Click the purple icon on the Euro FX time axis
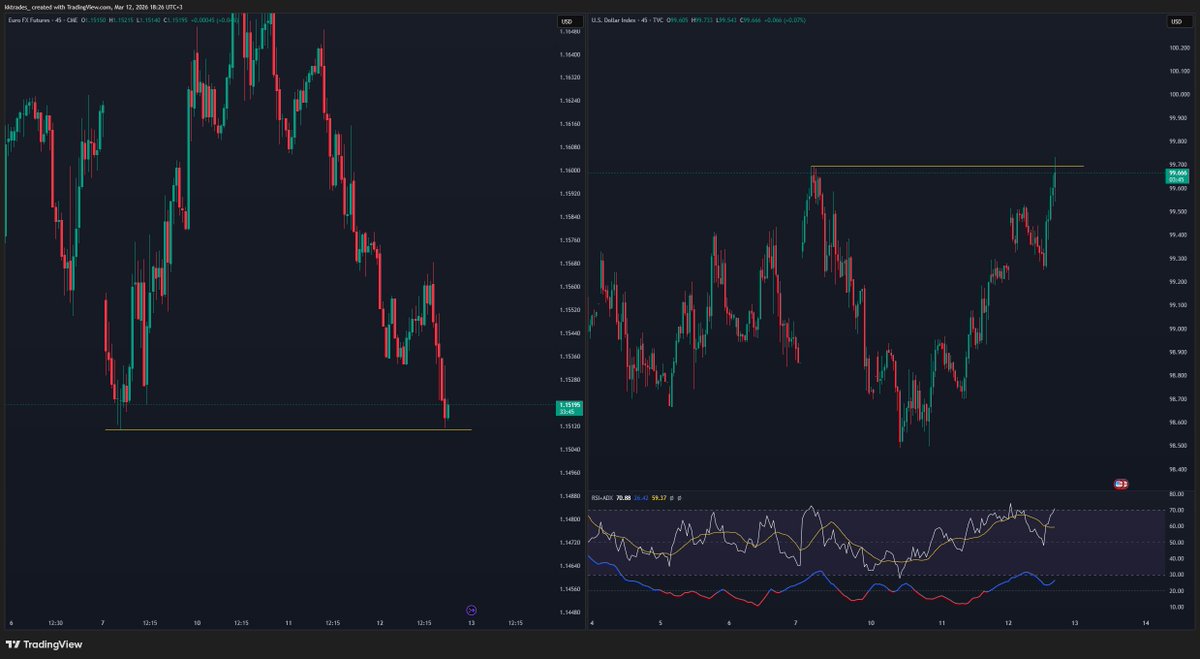 pos(472,610)
